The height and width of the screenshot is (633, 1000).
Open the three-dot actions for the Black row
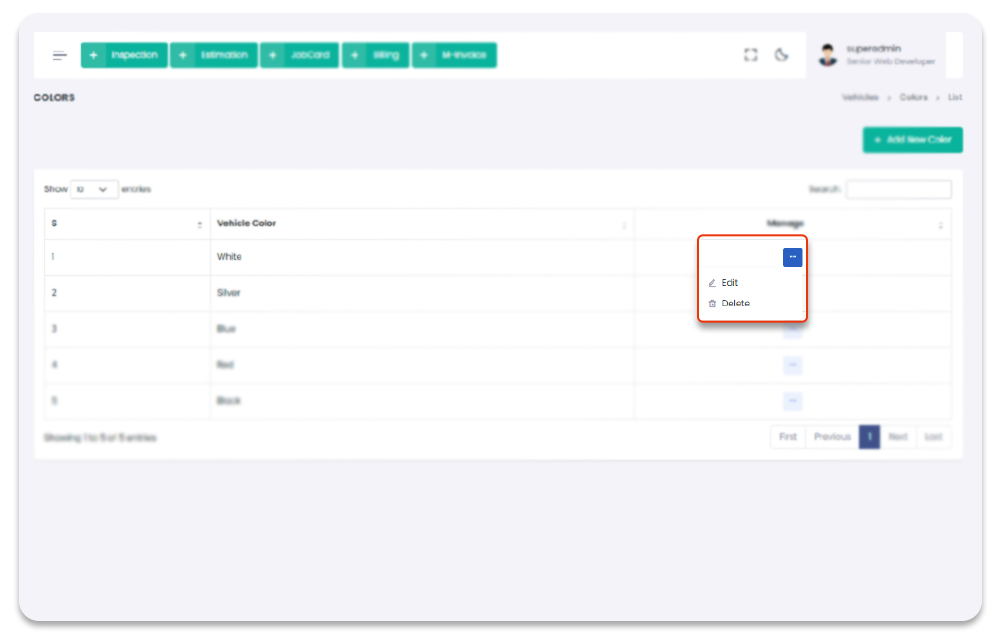point(792,401)
